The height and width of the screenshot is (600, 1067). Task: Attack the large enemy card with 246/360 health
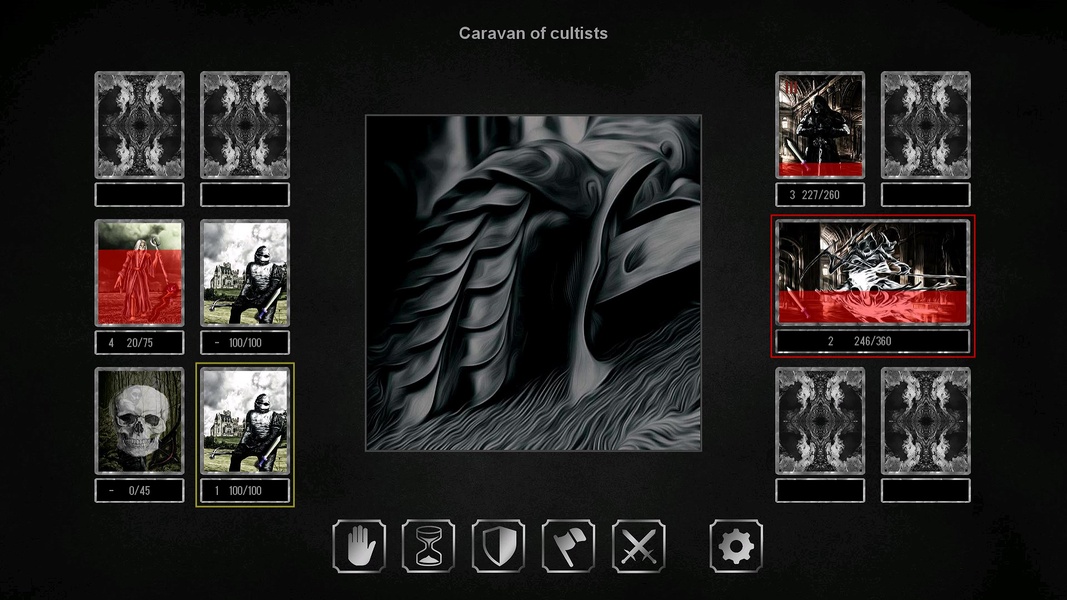[x=872, y=272]
